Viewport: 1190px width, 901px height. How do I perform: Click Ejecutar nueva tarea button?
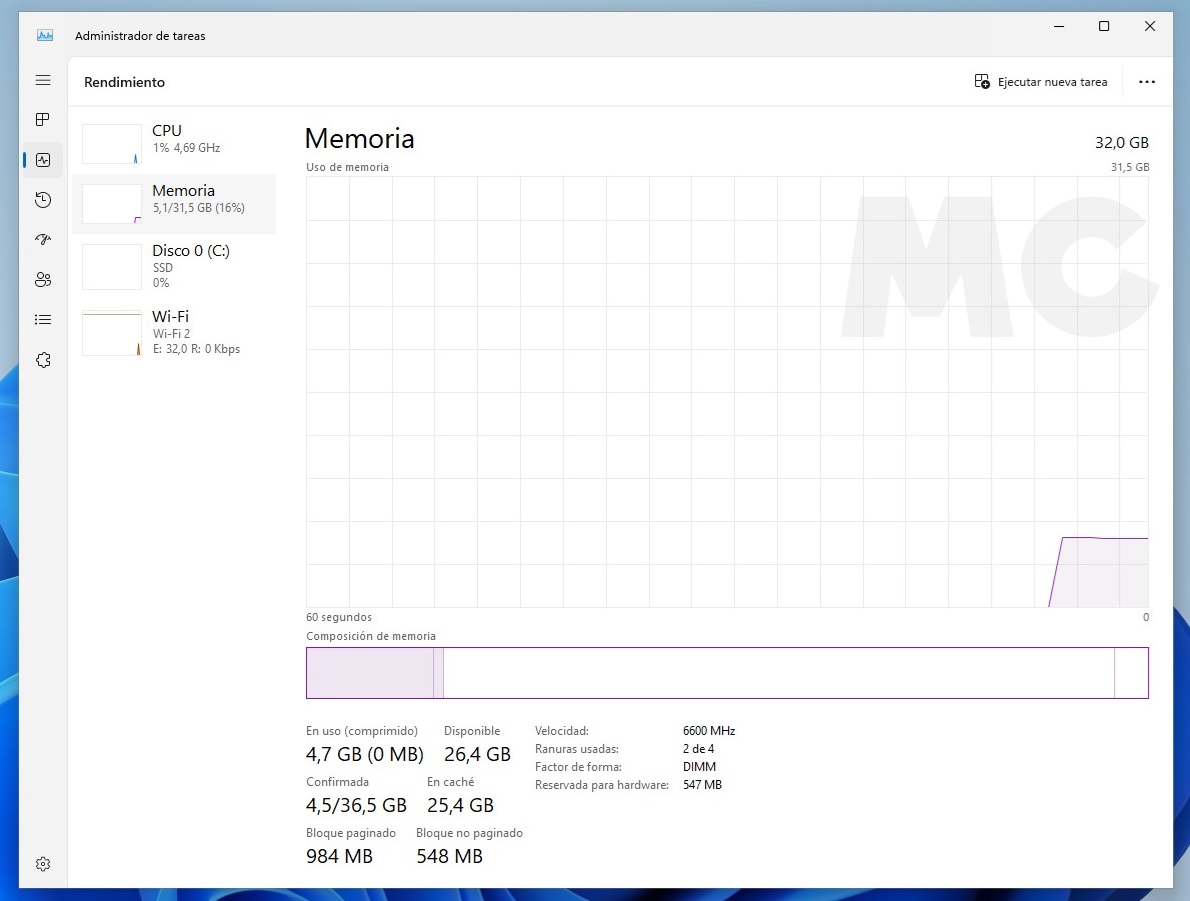(1041, 82)
